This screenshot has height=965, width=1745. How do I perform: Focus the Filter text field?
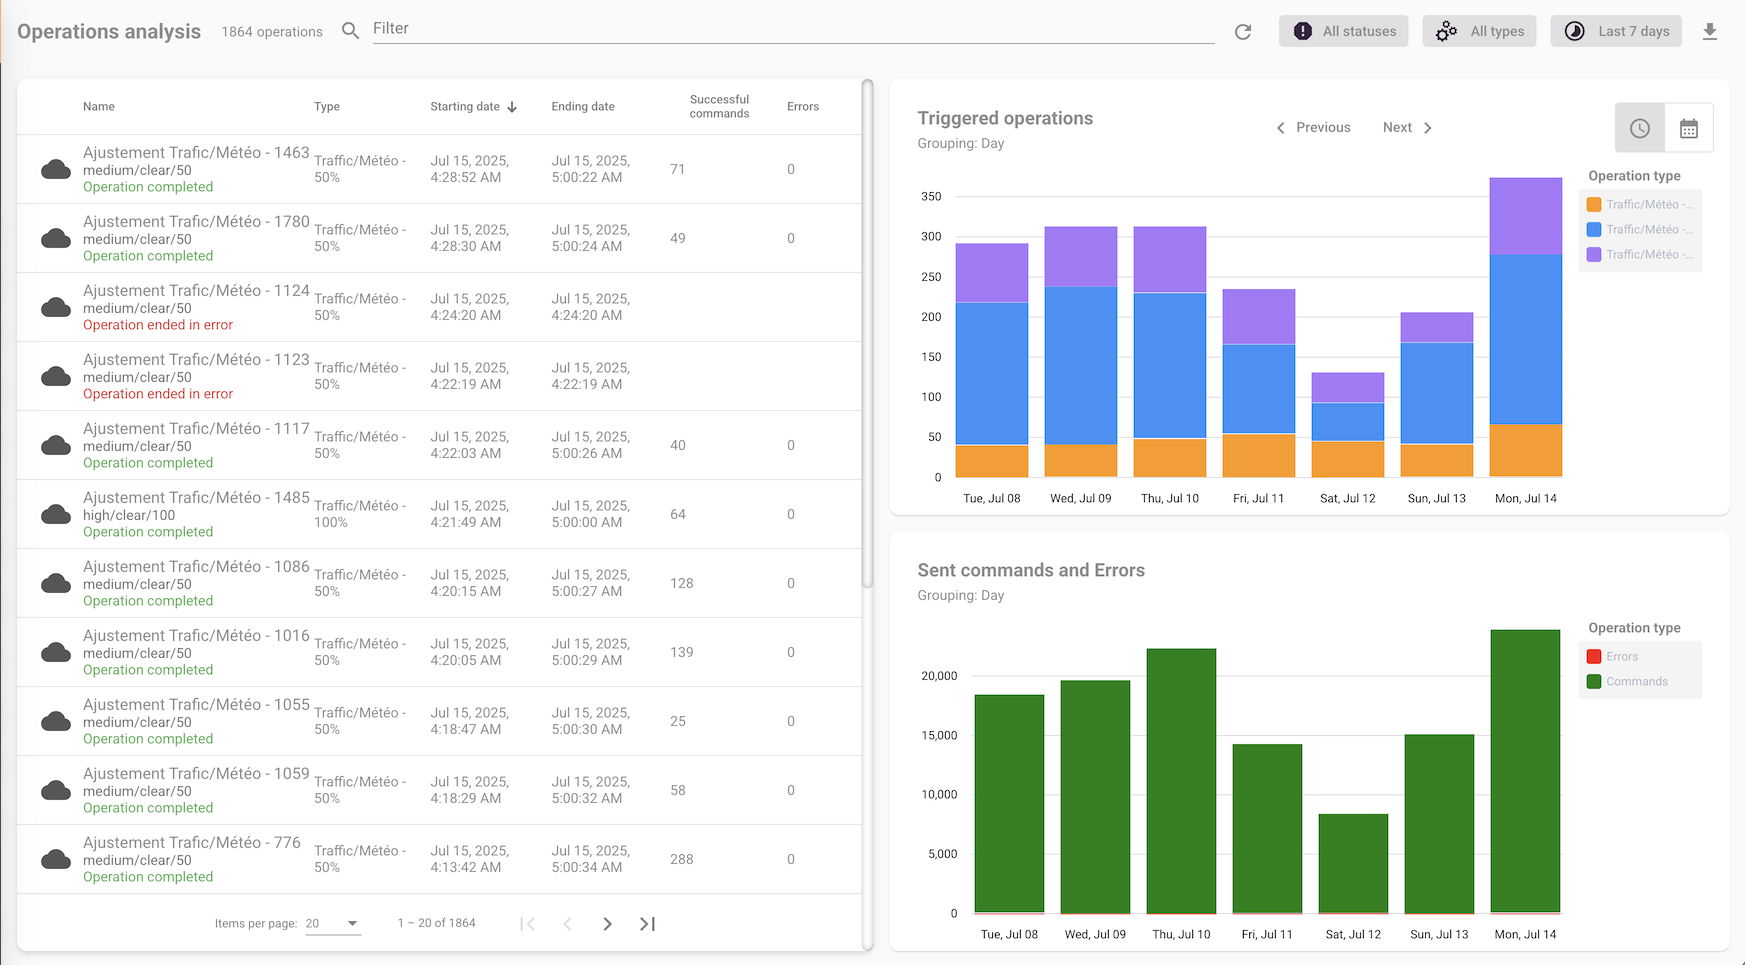(x=790, y=29)
